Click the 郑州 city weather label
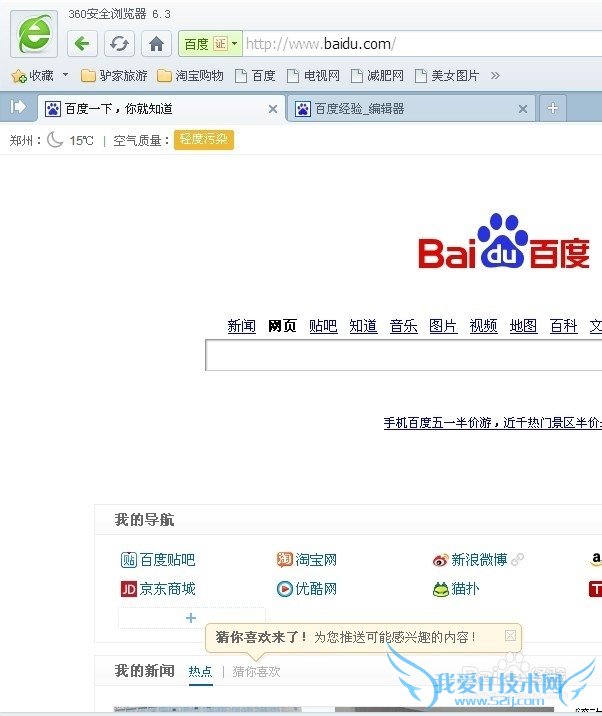 [25, 141]
